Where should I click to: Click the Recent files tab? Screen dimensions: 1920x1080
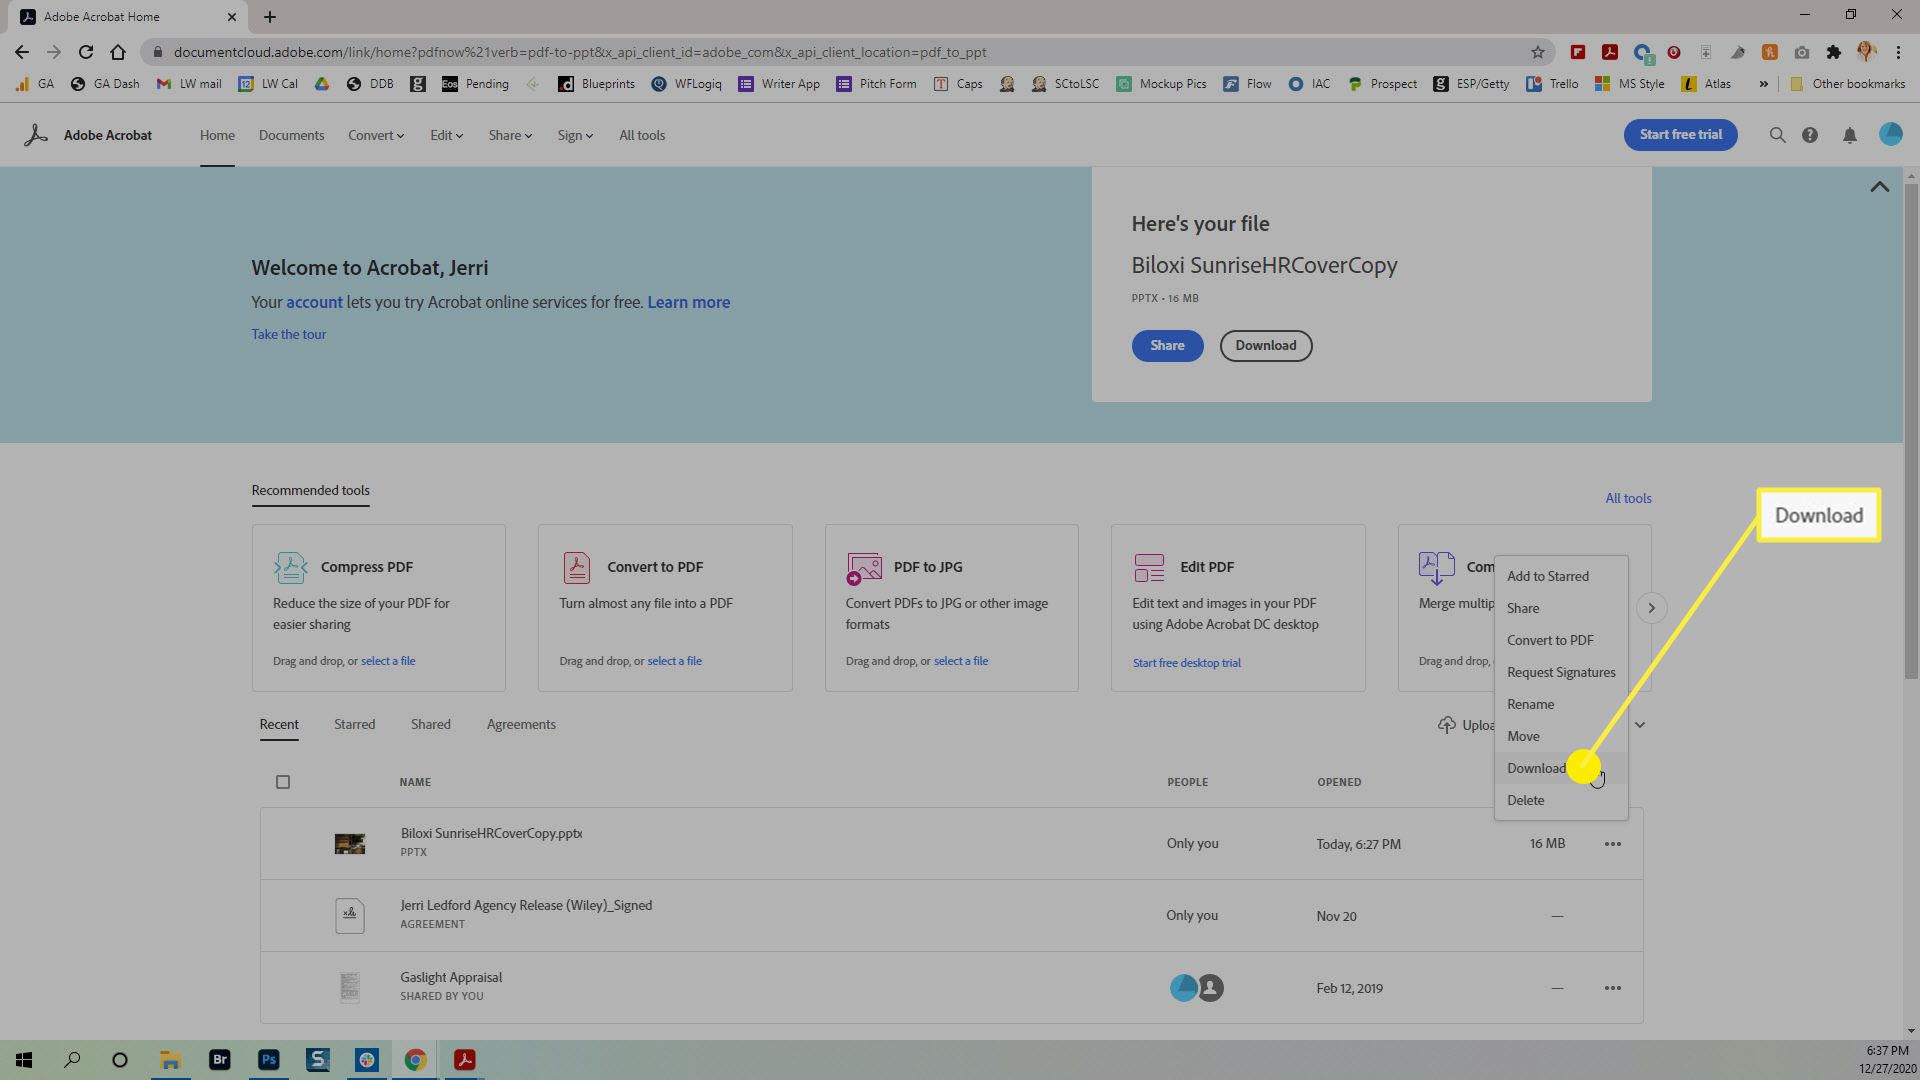[278, 724]
